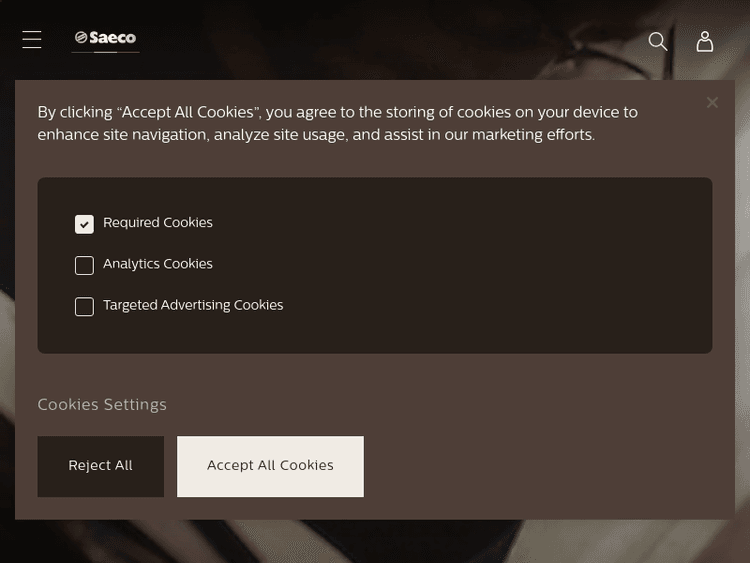The image size is (750, 563).
Task: Click the Saeco logo
Action: tap(105, 38)
